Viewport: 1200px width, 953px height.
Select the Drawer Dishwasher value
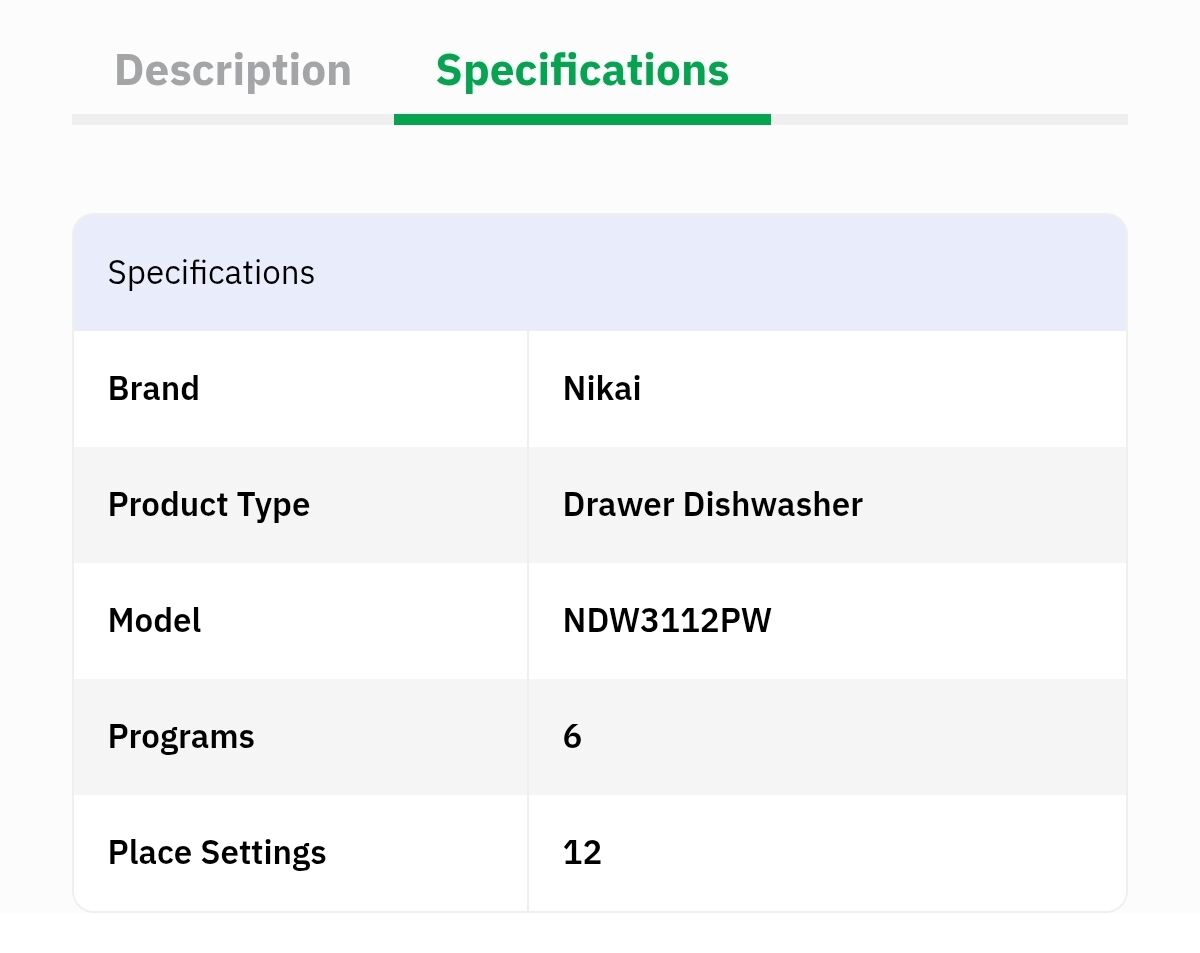click(x=713, y=505)
